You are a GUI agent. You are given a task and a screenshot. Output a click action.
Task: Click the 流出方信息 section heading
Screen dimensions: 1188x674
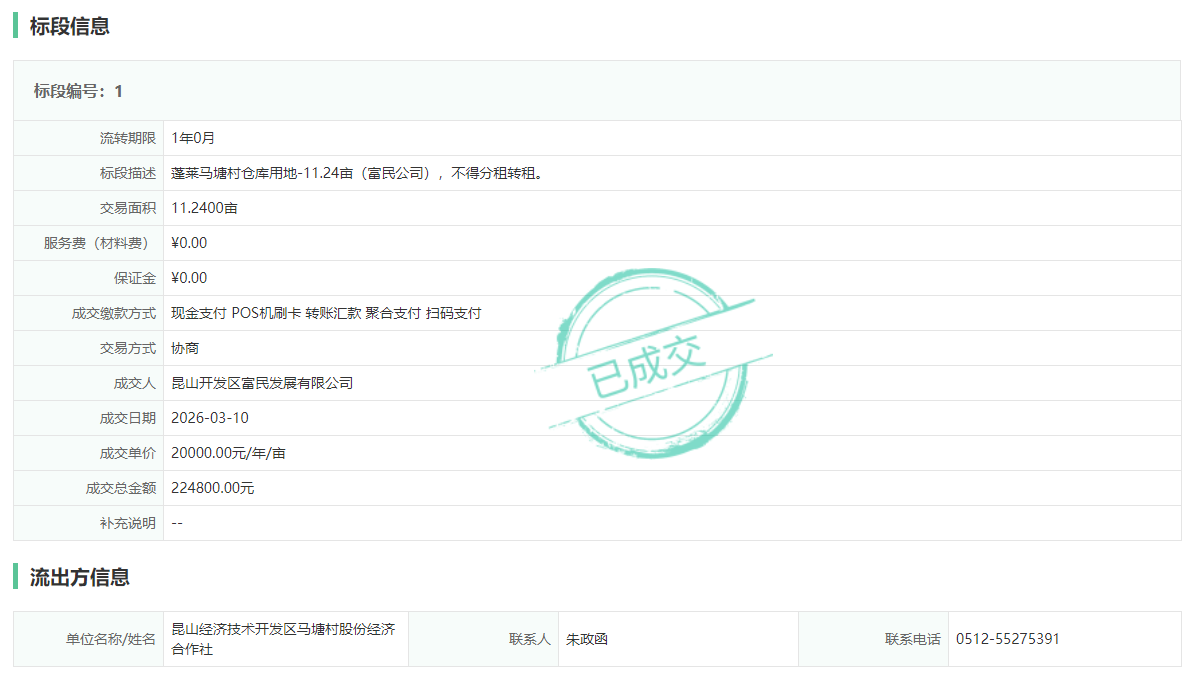click(79, 577)
